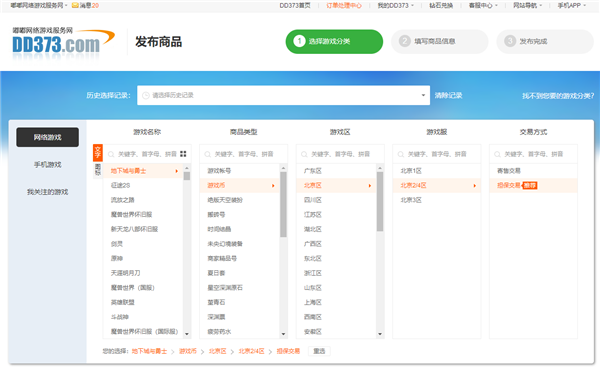Go to DD373首页
The height and width of the screenshot is (370, 600).
pos(295,5)
